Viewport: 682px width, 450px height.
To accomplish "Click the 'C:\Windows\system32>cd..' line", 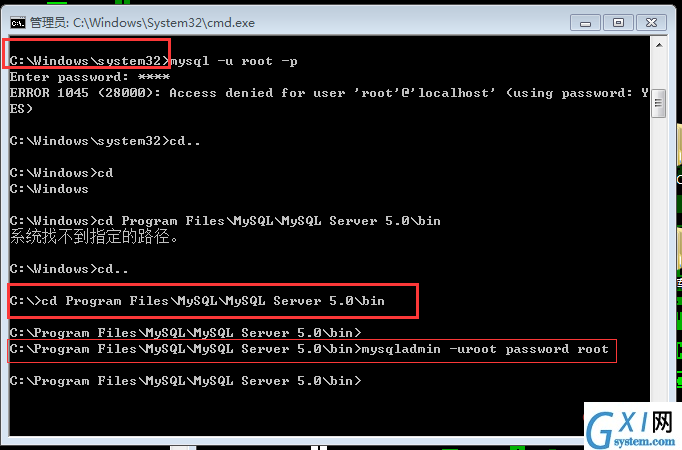I will coord(105,141).
